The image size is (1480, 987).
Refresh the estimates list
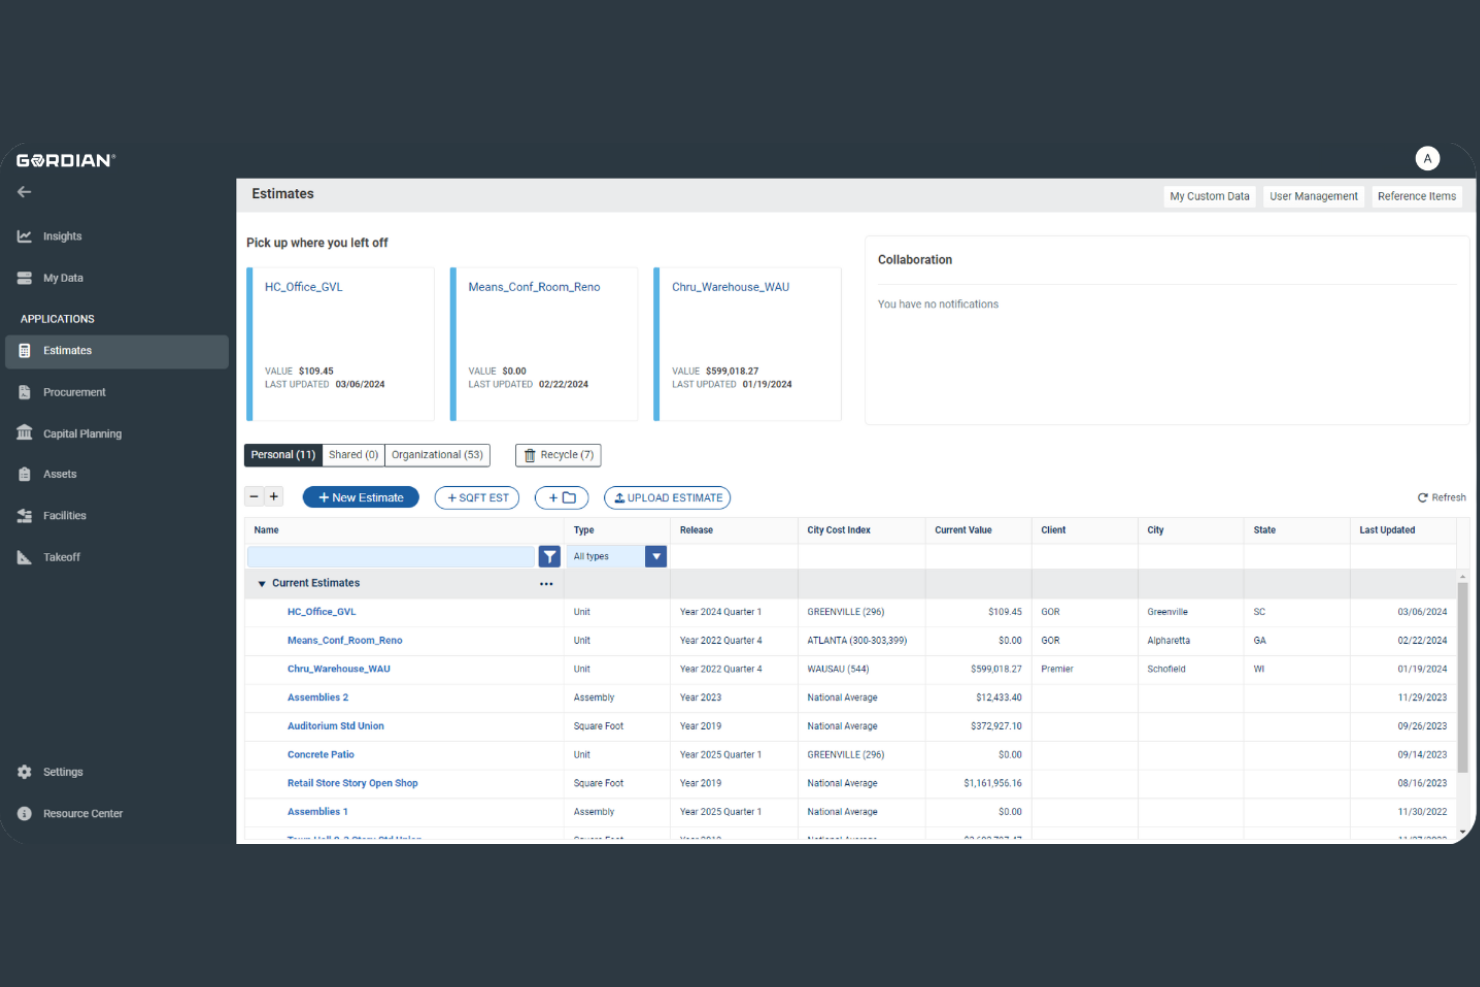(1441, 497)
